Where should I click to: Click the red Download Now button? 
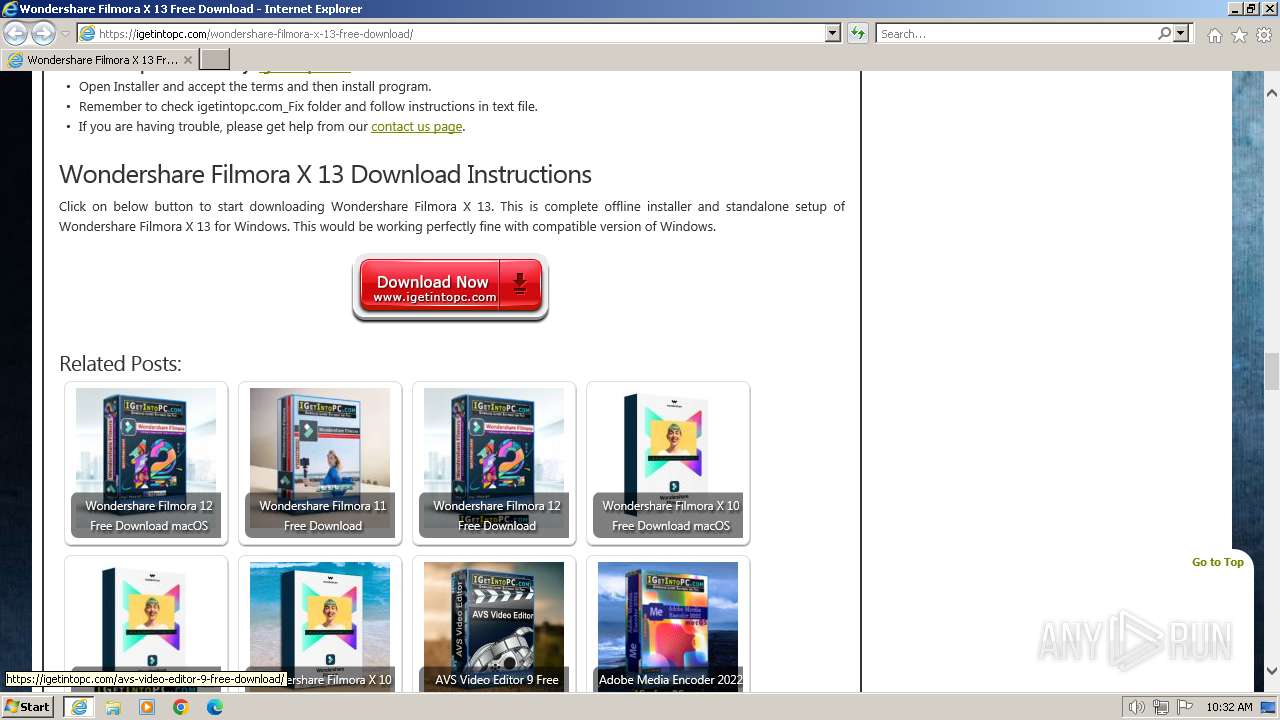click(x=450, y=287)
